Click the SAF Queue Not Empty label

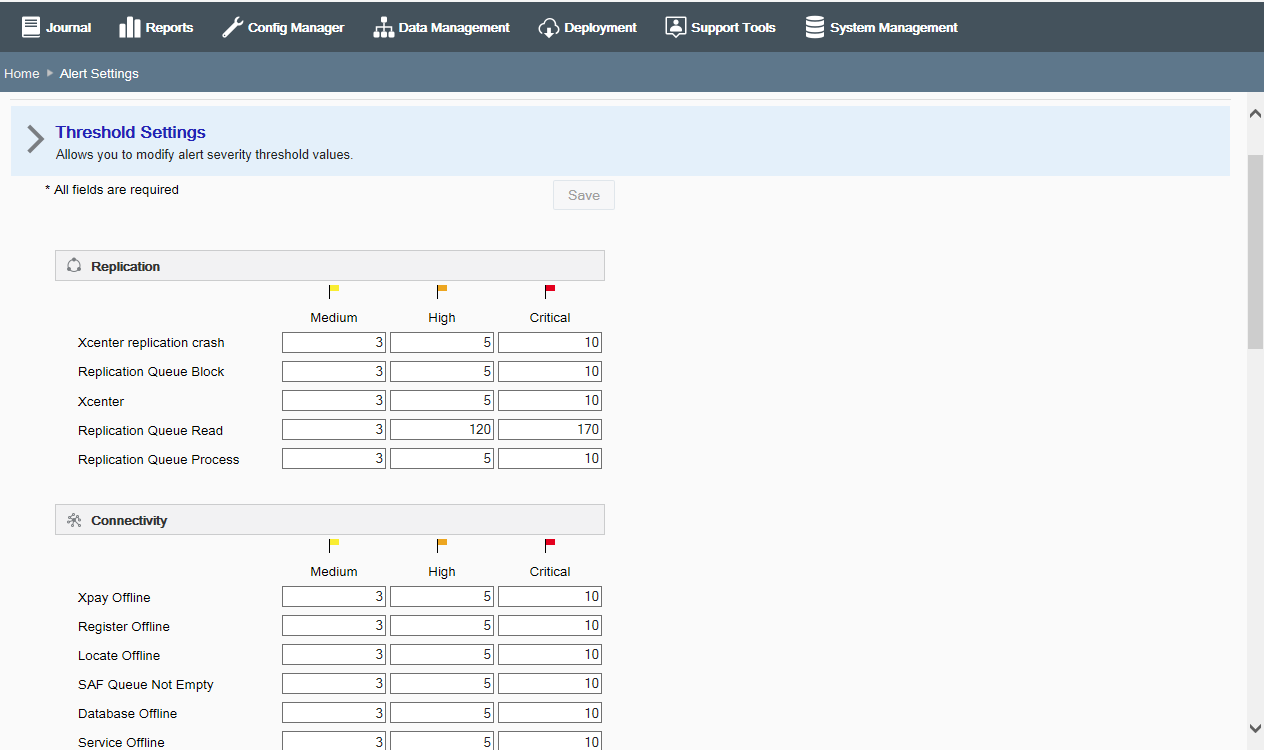tap(146, 685)
